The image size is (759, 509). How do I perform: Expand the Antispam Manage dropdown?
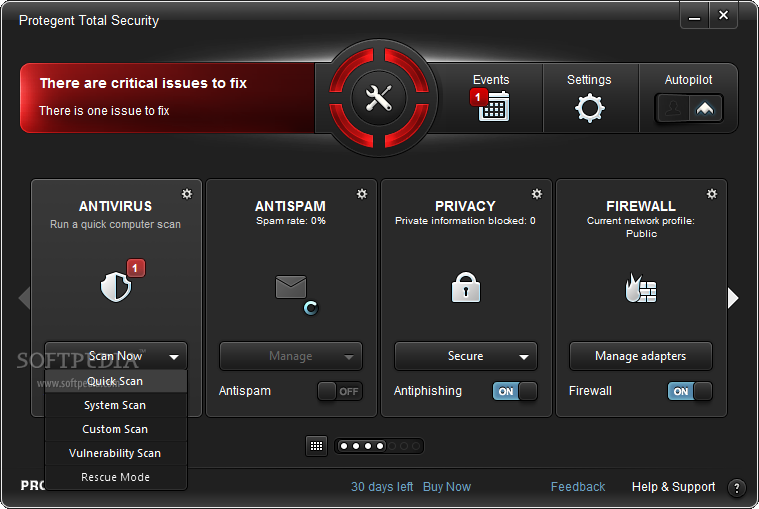[291, 357]
